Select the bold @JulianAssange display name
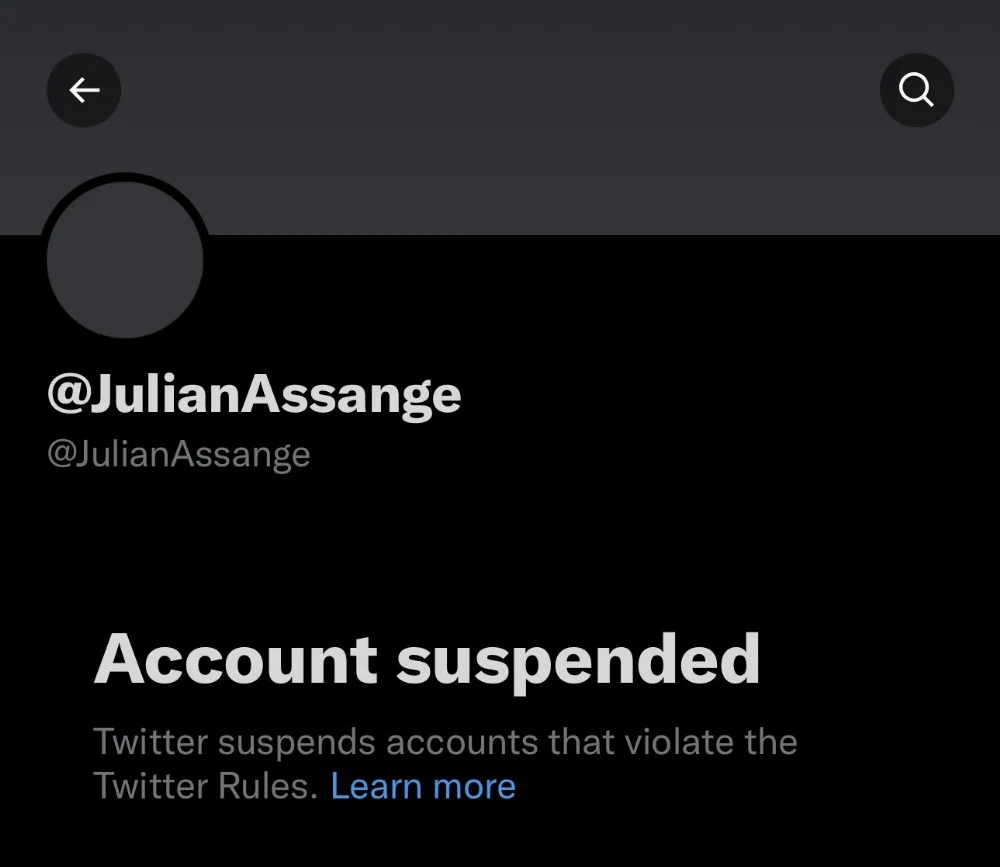The width and height of the screenshot is (1000, 867). coord(254,395)
